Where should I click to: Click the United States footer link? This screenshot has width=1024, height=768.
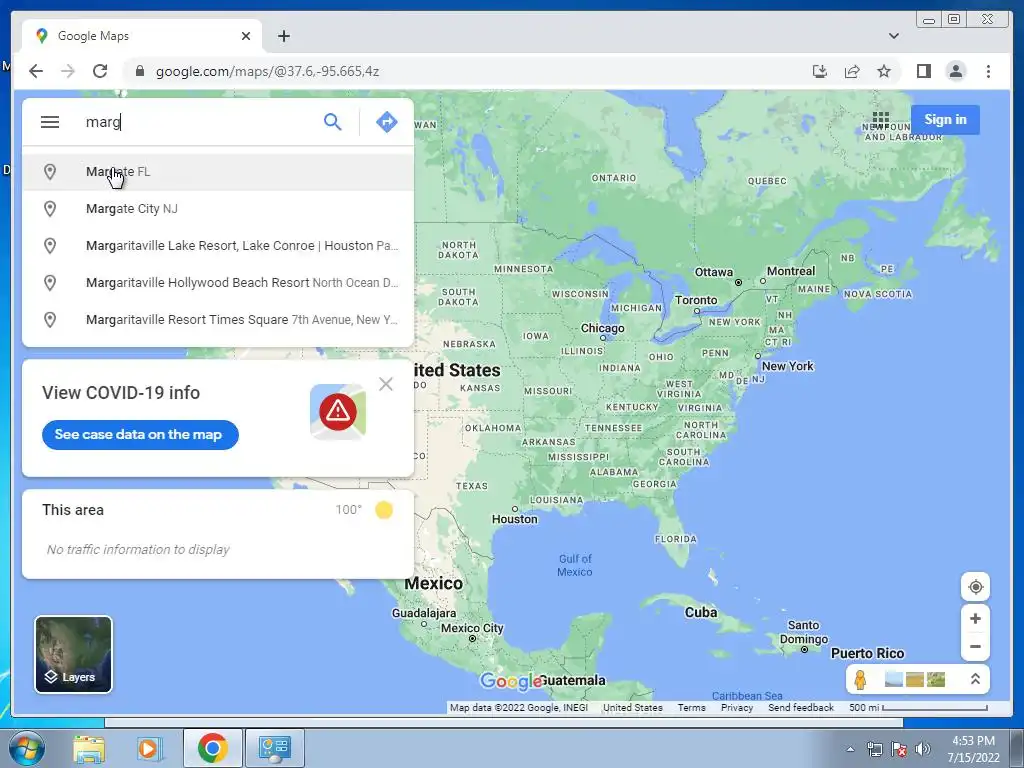coord(632,707)
